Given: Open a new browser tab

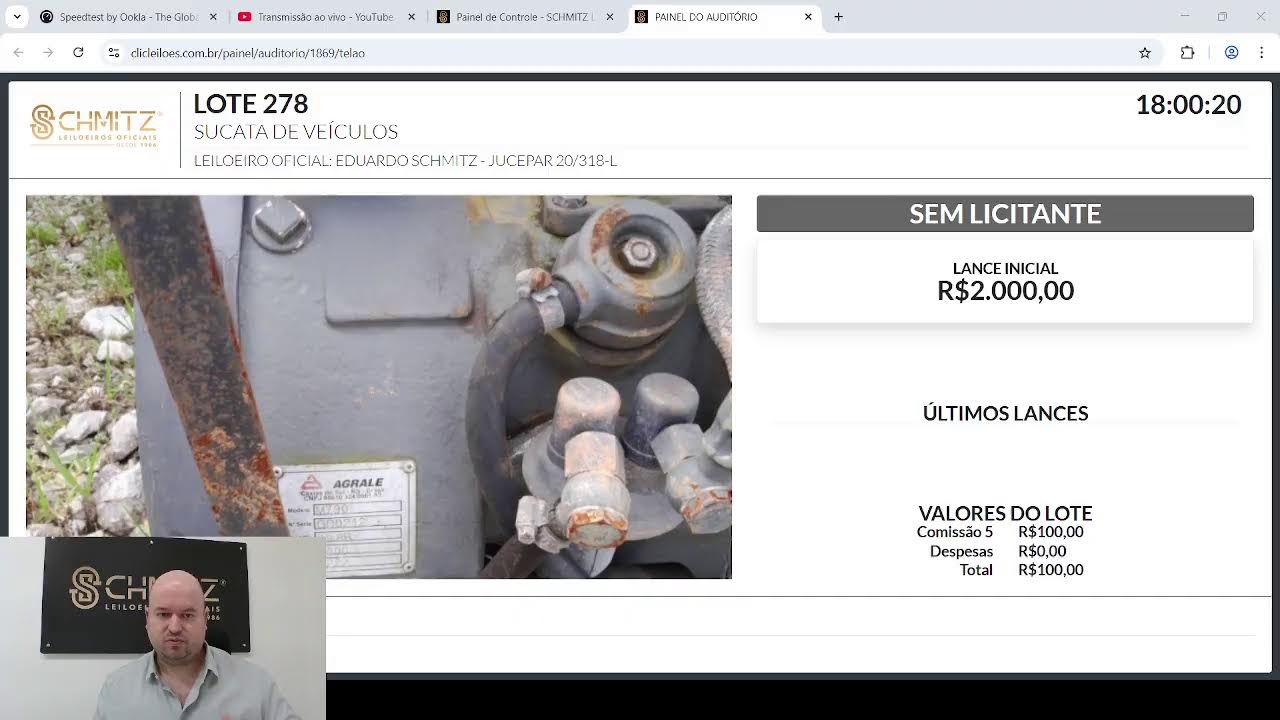Looking at the screenshot, I should (838, 17).
